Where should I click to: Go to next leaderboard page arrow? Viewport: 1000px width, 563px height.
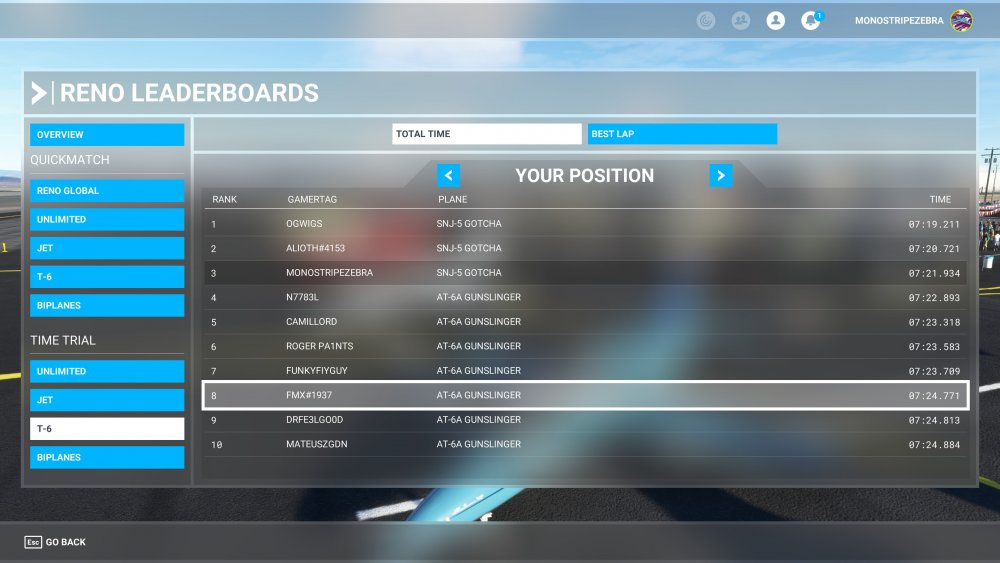point(721,175)
